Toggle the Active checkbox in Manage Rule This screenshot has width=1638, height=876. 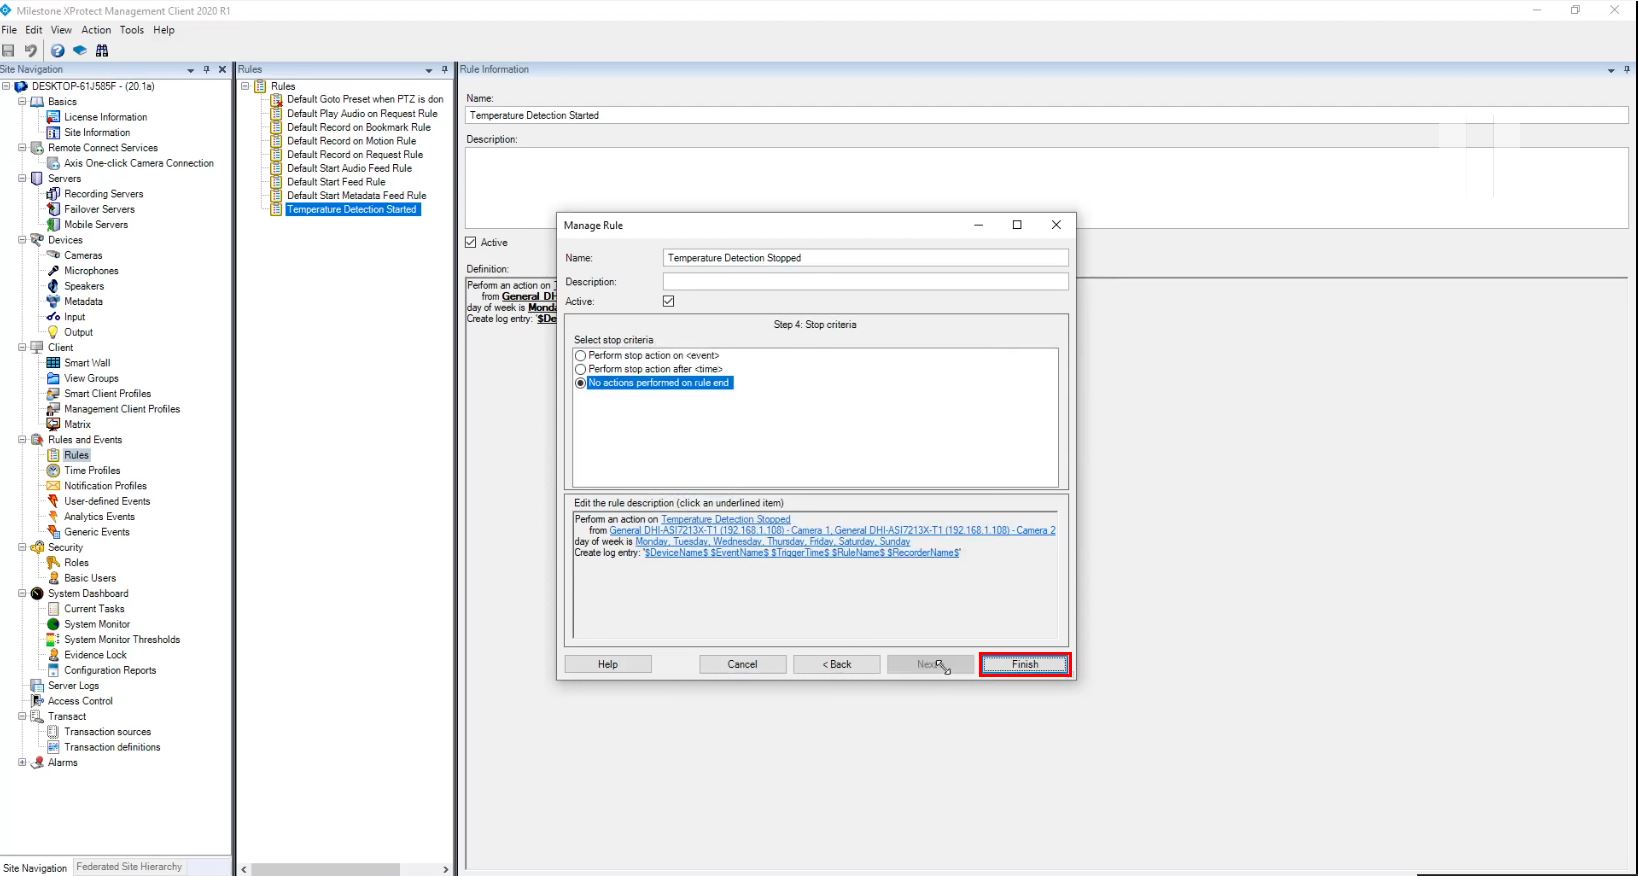coord(669,302)
